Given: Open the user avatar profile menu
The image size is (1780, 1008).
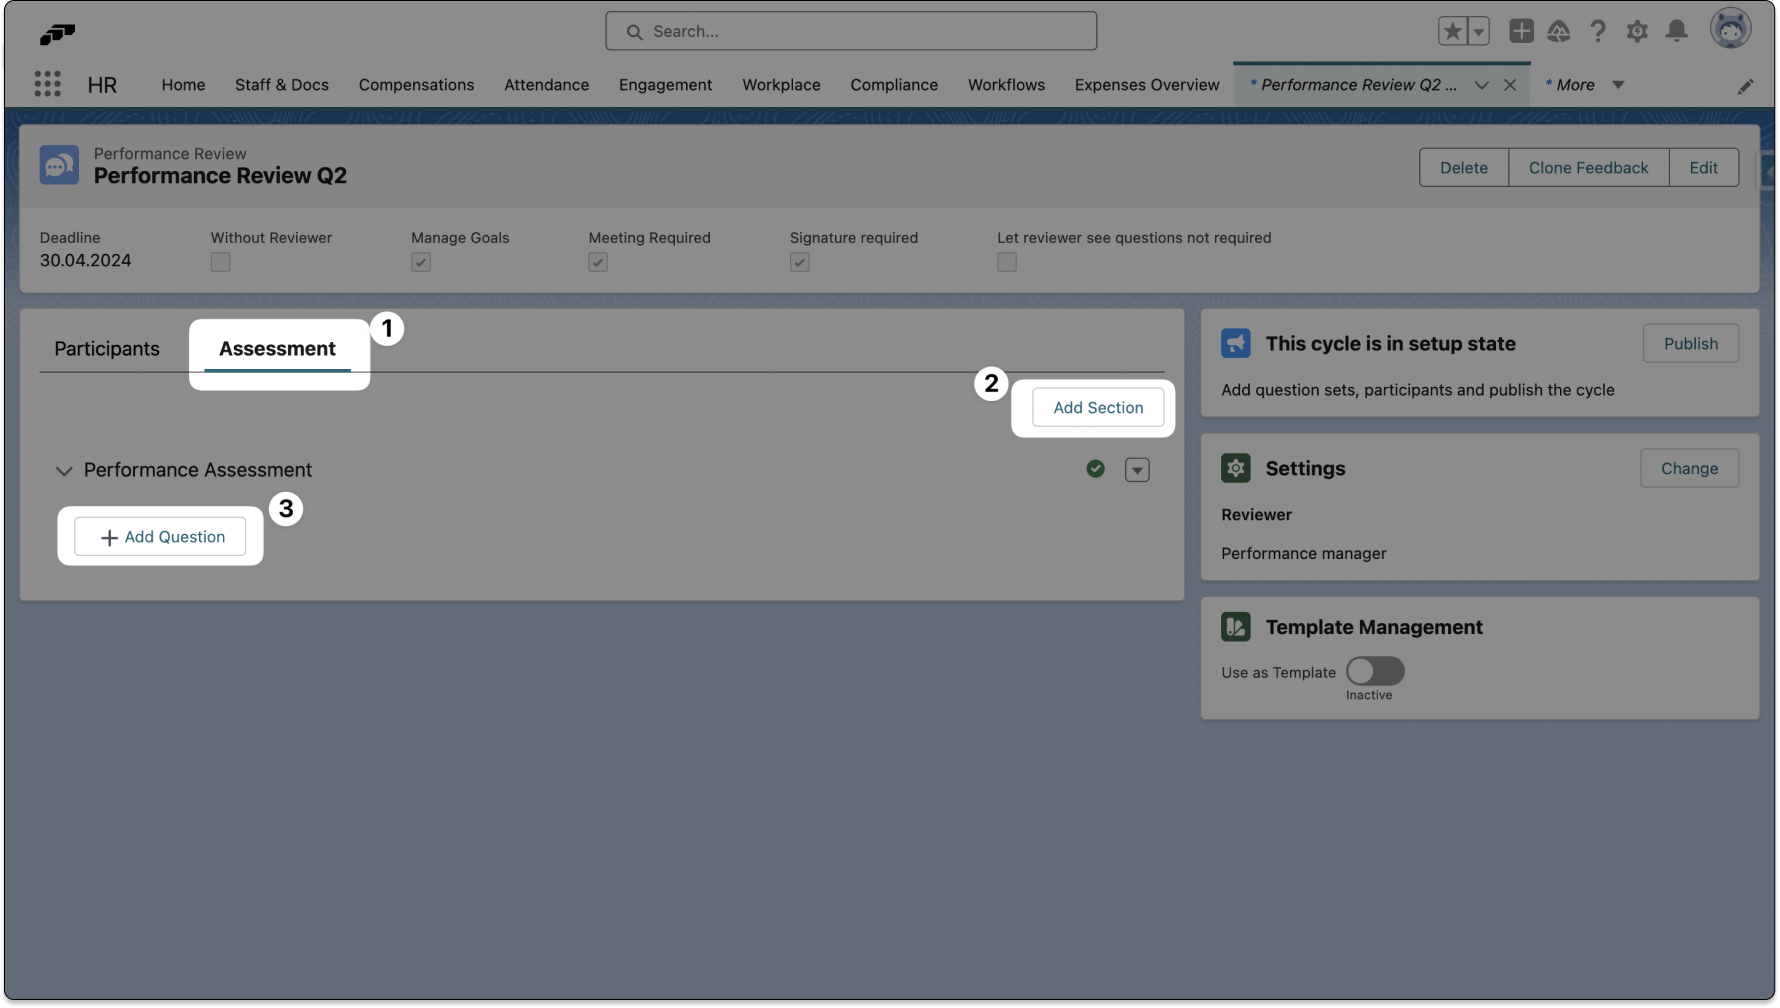Looking at the screenshot, I should click(1730, 29).
